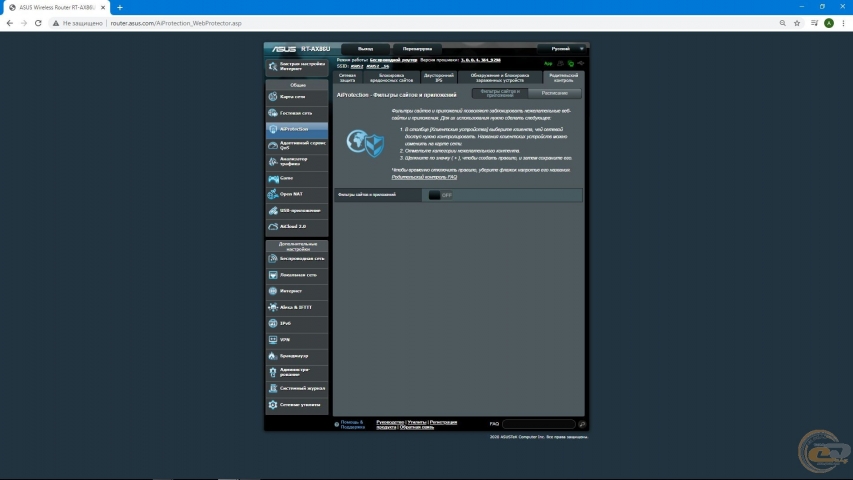Open the IPv6 icon in sidebar
853x480 pixels.
273,323
